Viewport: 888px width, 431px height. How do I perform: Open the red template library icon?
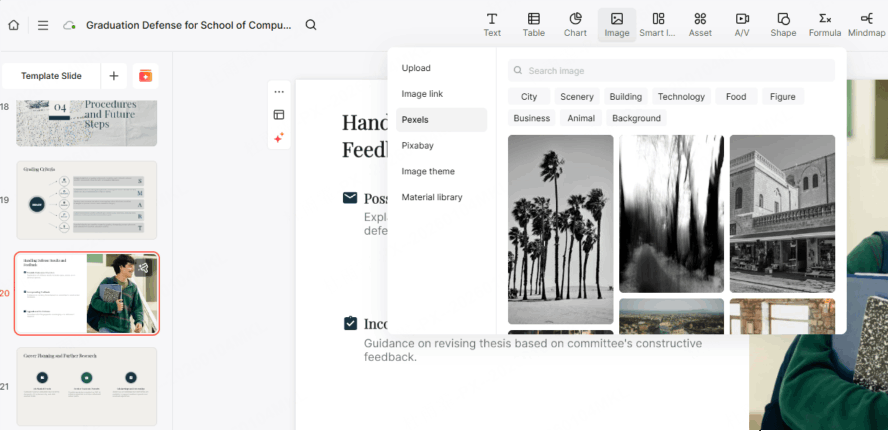click(x=146, y=76)
